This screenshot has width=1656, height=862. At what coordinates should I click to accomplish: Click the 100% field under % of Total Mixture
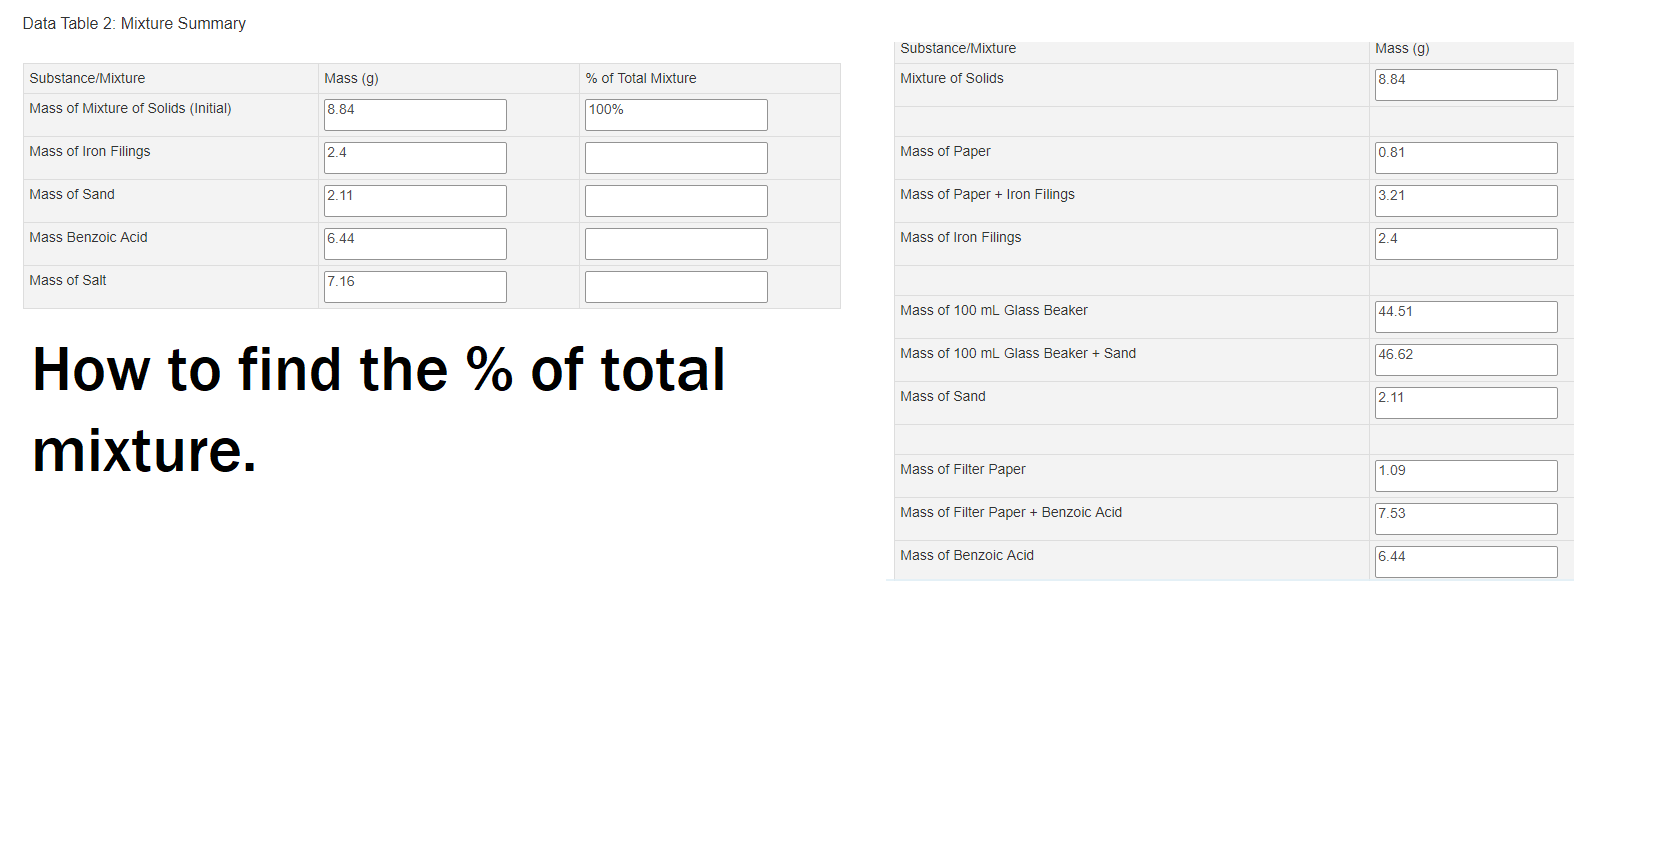coord(676,114)
